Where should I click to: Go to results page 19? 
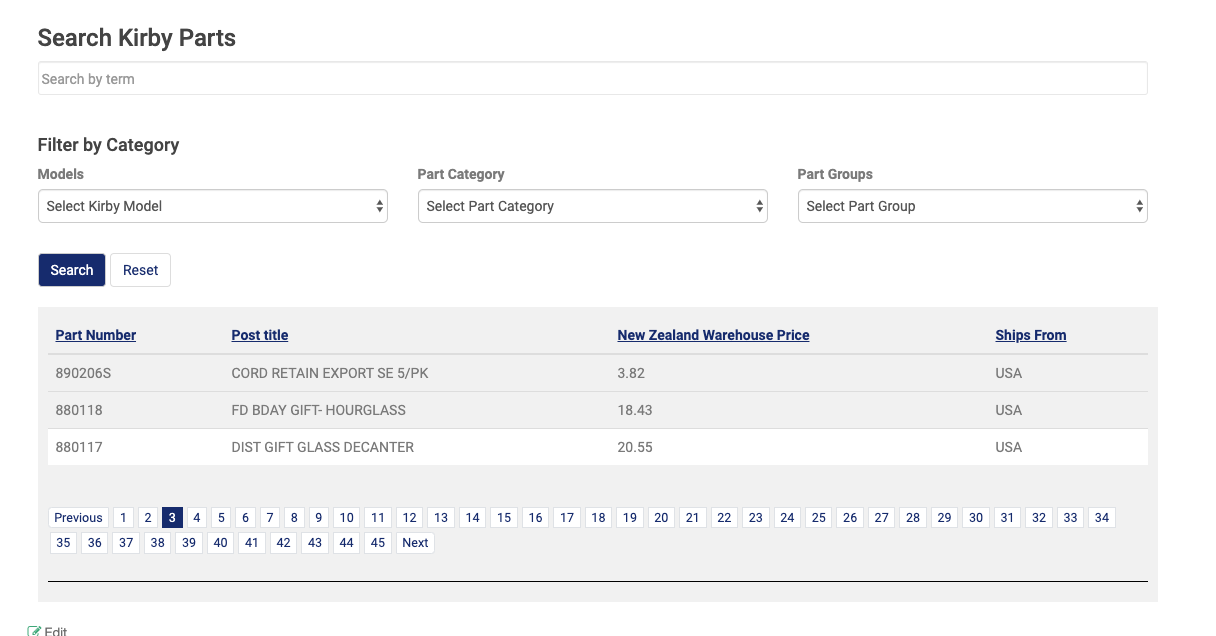click(x=629, y=517)
